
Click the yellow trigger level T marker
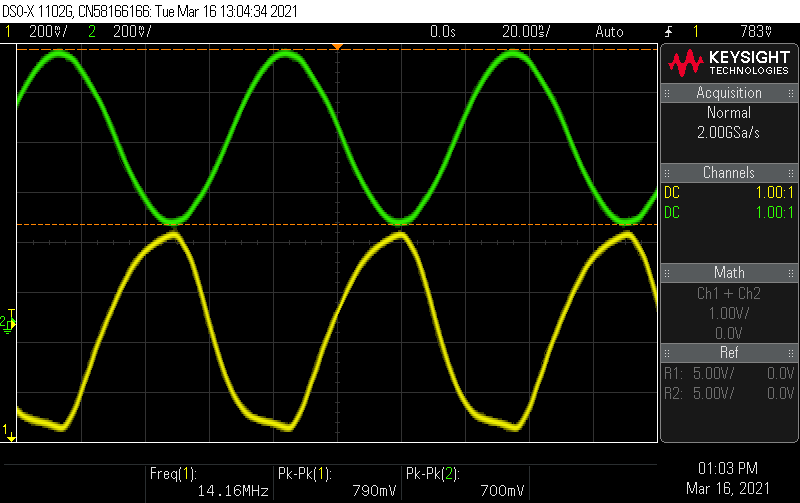11,314
